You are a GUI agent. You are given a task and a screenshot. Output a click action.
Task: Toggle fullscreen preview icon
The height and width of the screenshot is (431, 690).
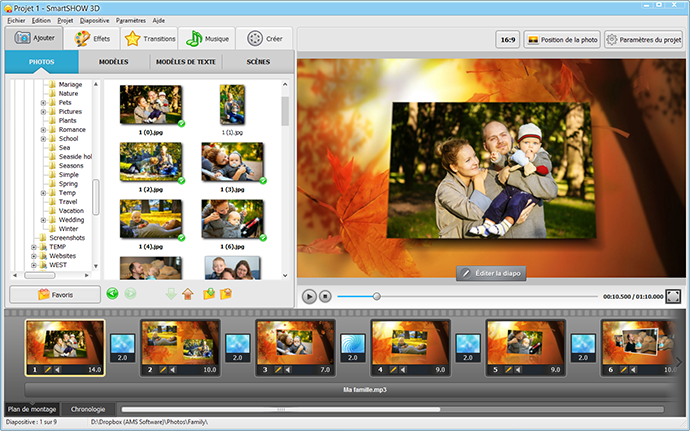pos(673,297)
